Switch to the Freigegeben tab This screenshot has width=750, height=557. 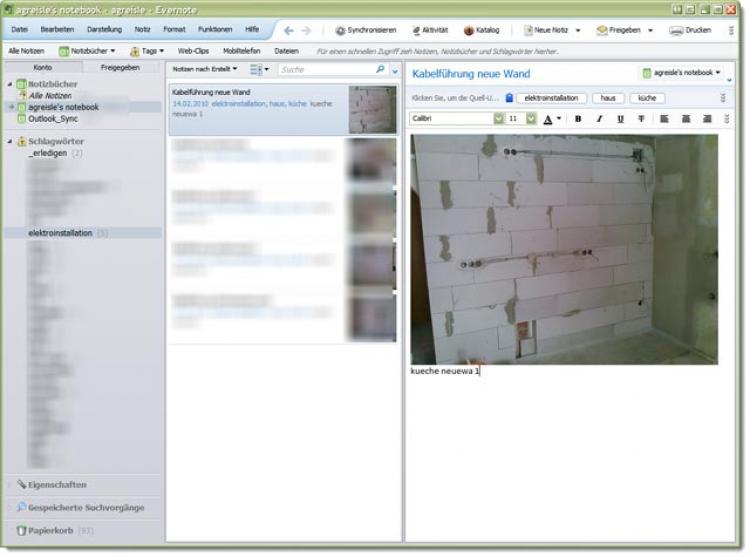click(x=121, y=67)
